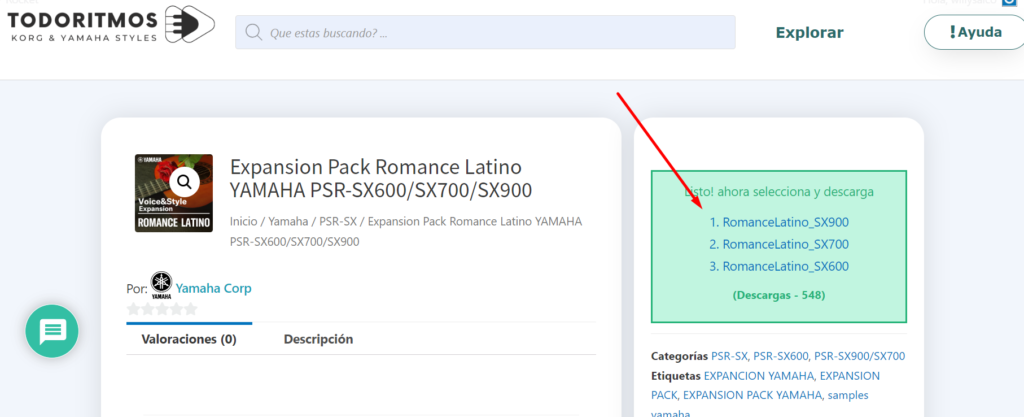The height and width of the screenshot is (417, 1024).
Task: Go to Inicio breadcrumb link
Action: (242, 221)
